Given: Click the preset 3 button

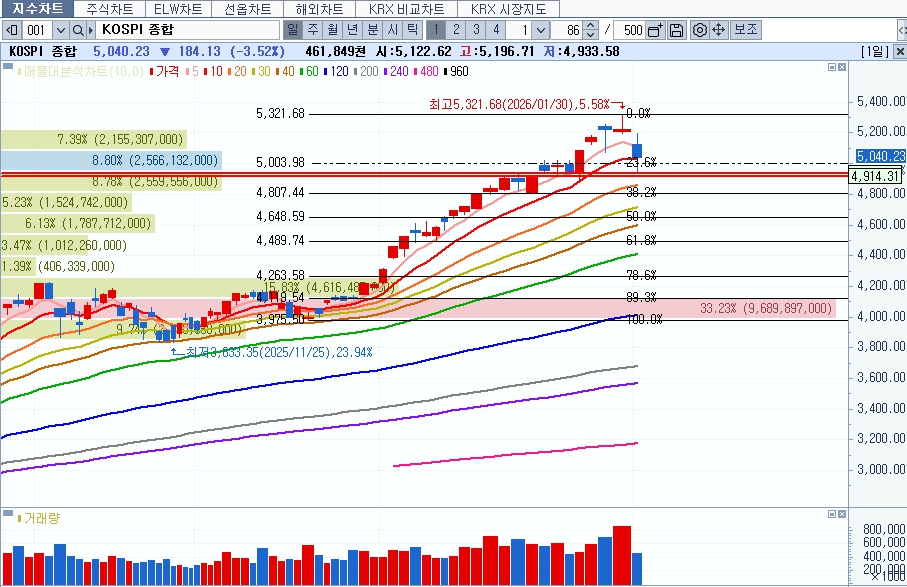Looking at the screenshot, I should pyautogui.click(x=476, y=30).
